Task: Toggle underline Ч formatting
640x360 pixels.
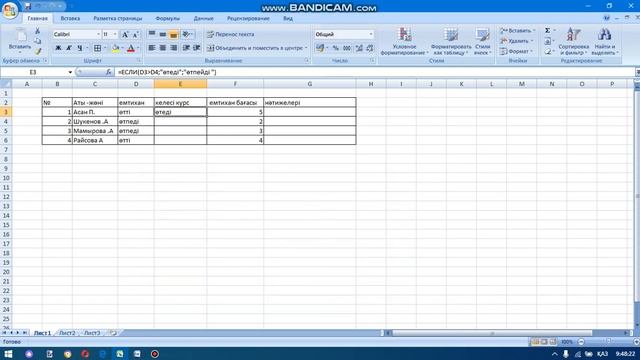Action: (x=80, y=48)
